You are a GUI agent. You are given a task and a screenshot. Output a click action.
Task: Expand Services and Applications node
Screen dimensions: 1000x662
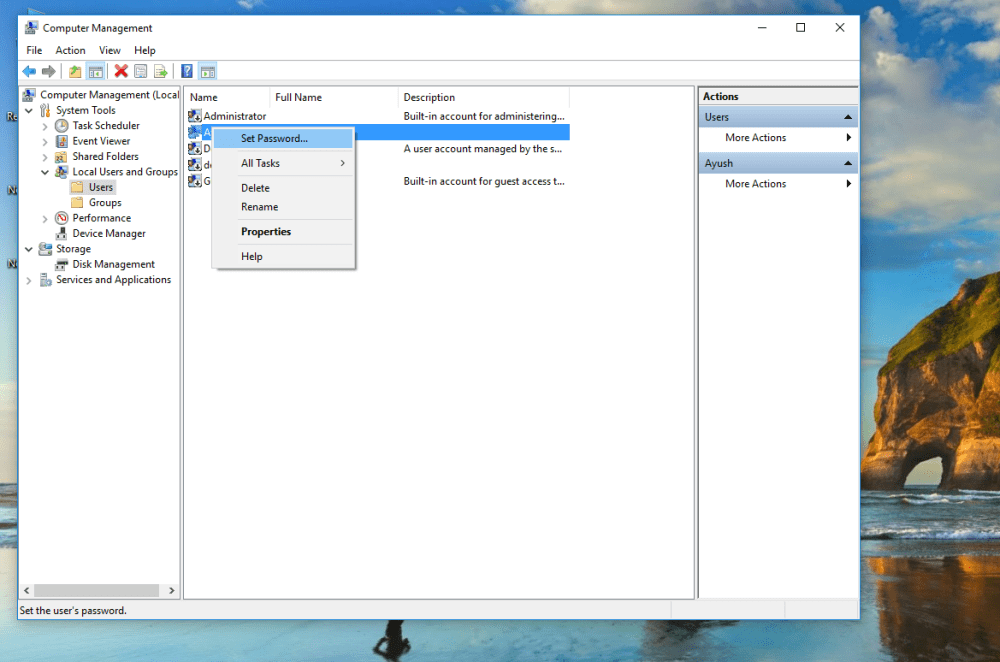(29, 280)
